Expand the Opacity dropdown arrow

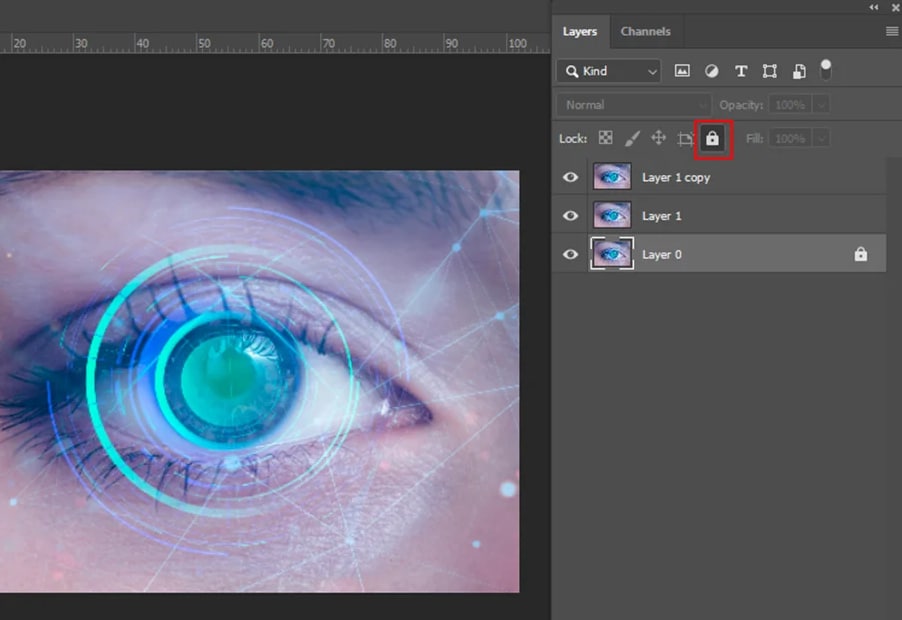pyautogui.click(x=821, y=105)
